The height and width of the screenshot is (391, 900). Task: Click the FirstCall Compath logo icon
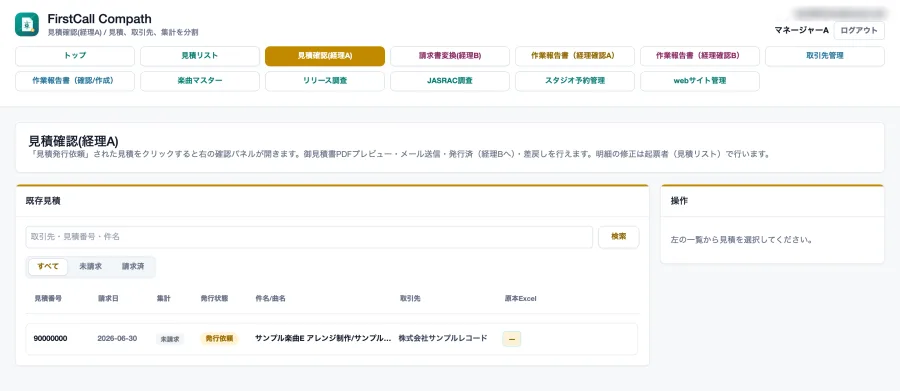(27, 25)
